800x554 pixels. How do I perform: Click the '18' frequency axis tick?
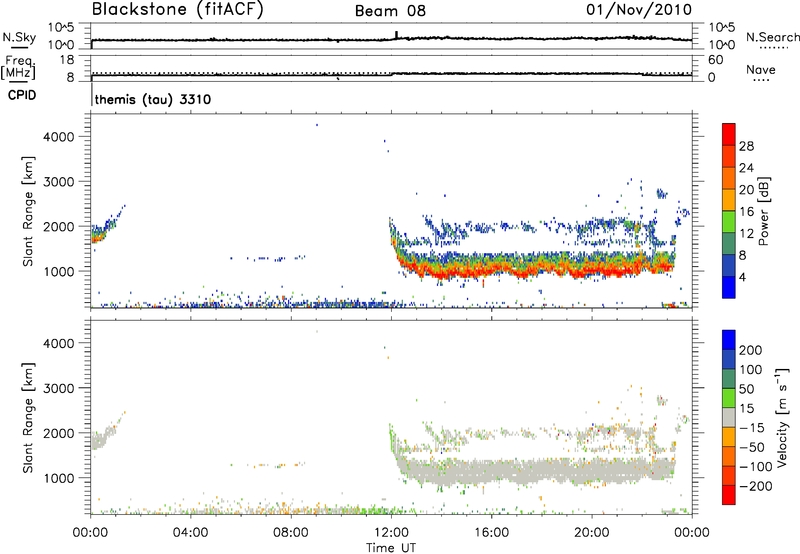click(66, 60)
